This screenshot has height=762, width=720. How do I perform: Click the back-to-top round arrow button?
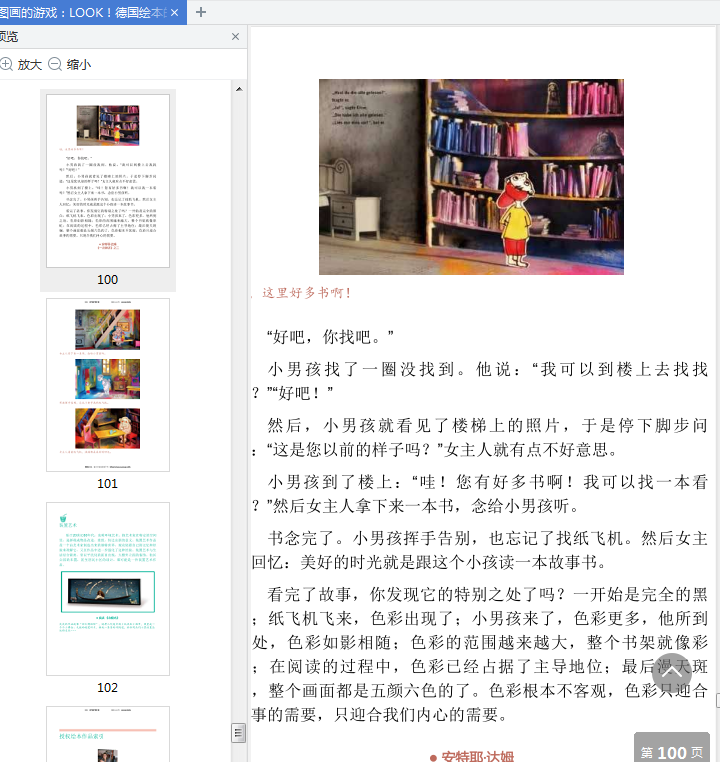672,673
